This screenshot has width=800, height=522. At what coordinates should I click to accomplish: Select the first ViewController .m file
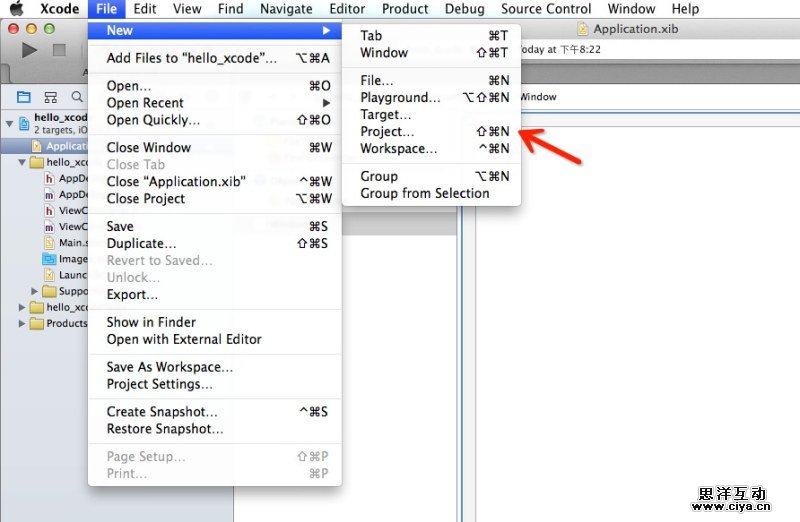[44, 227]
